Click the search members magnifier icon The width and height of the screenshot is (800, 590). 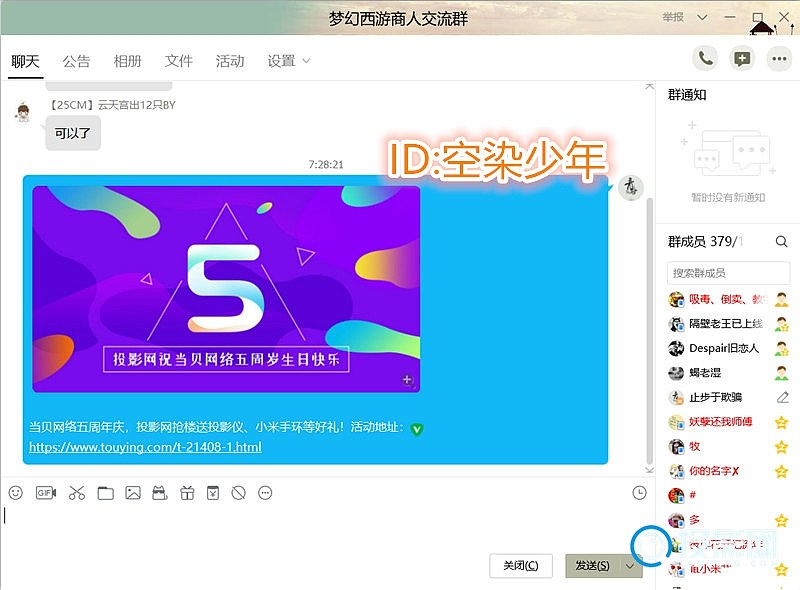click(x=781, y=241)
